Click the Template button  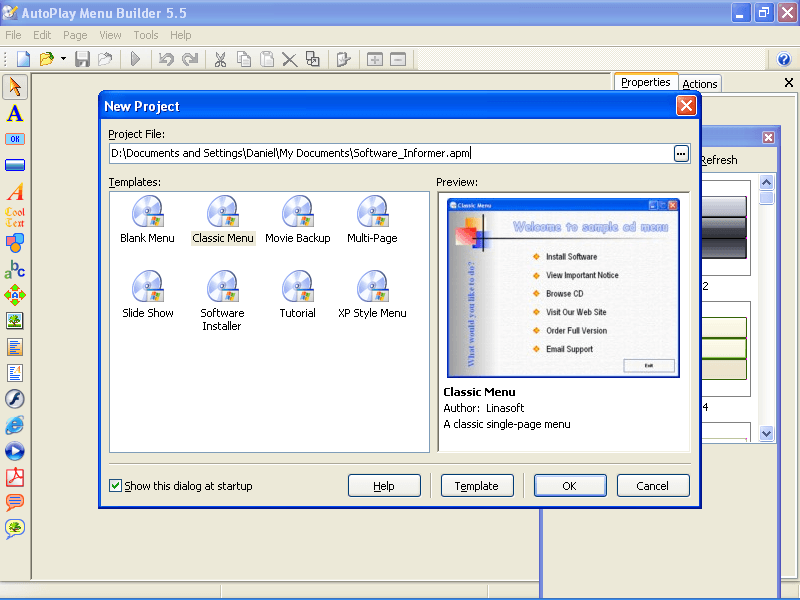(477, 486)
